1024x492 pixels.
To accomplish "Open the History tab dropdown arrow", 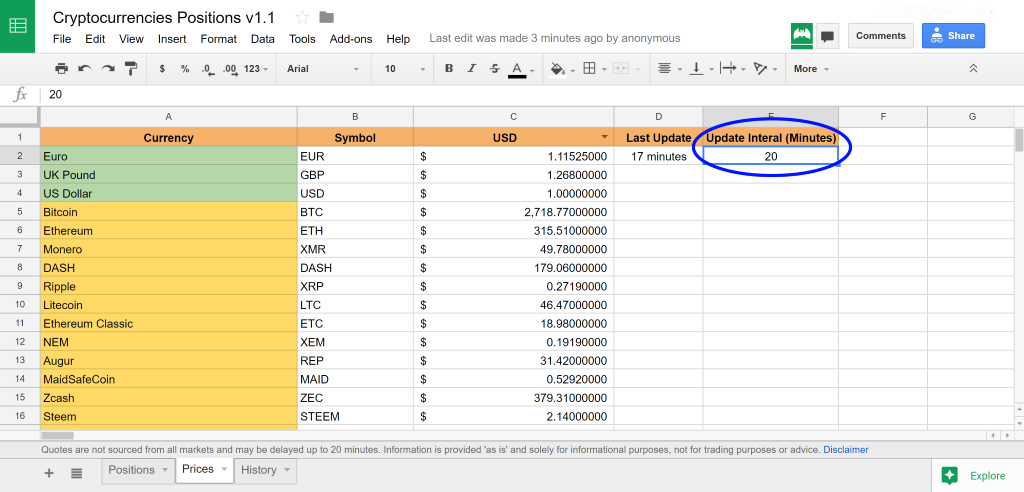I will point(286,470).
